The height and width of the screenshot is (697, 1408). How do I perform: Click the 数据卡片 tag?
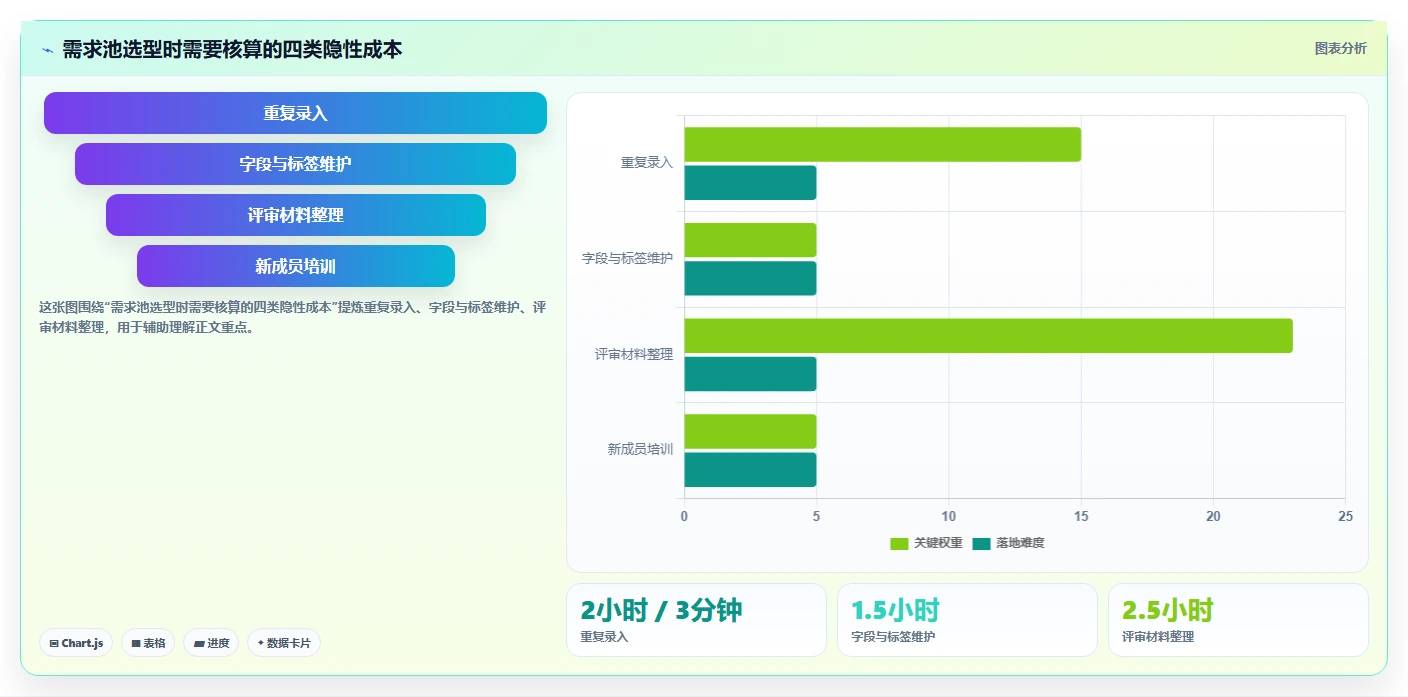284,643
